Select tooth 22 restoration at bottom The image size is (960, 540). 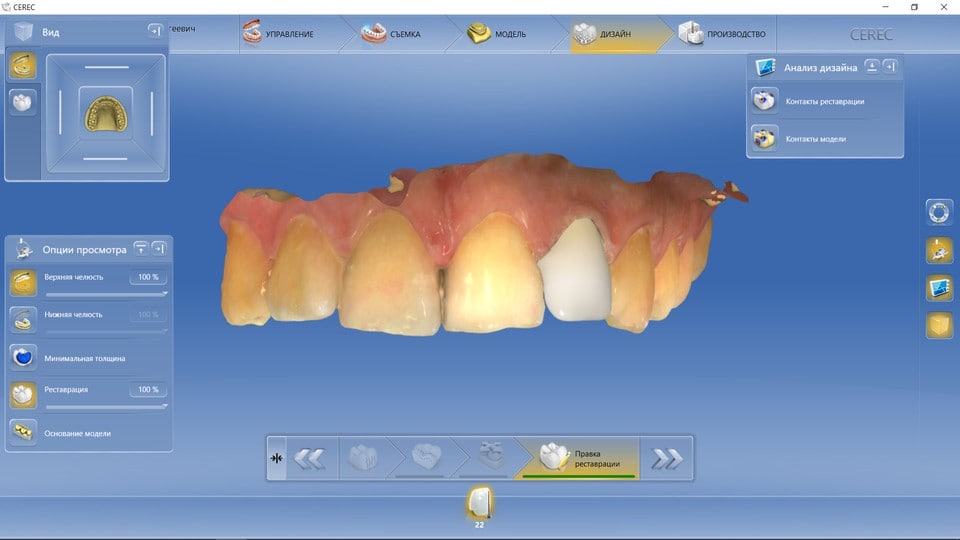coord(479,504)
